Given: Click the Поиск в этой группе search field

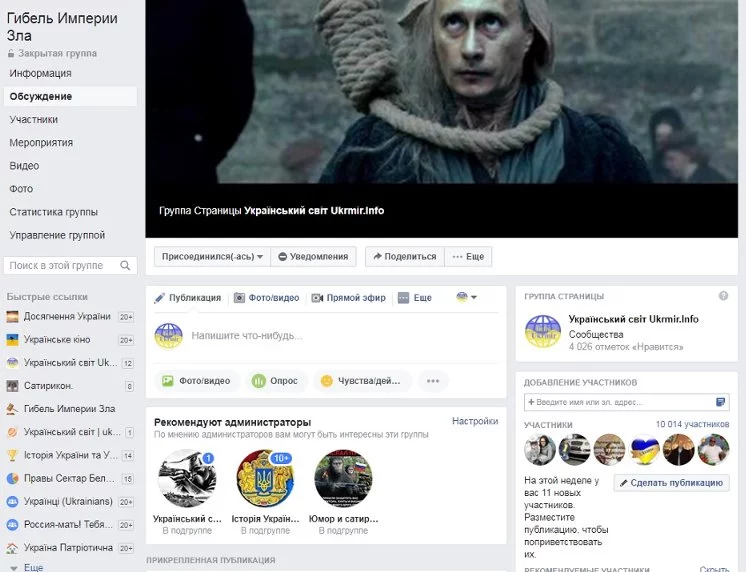Looking at the screenshot, I should point(70,265).
